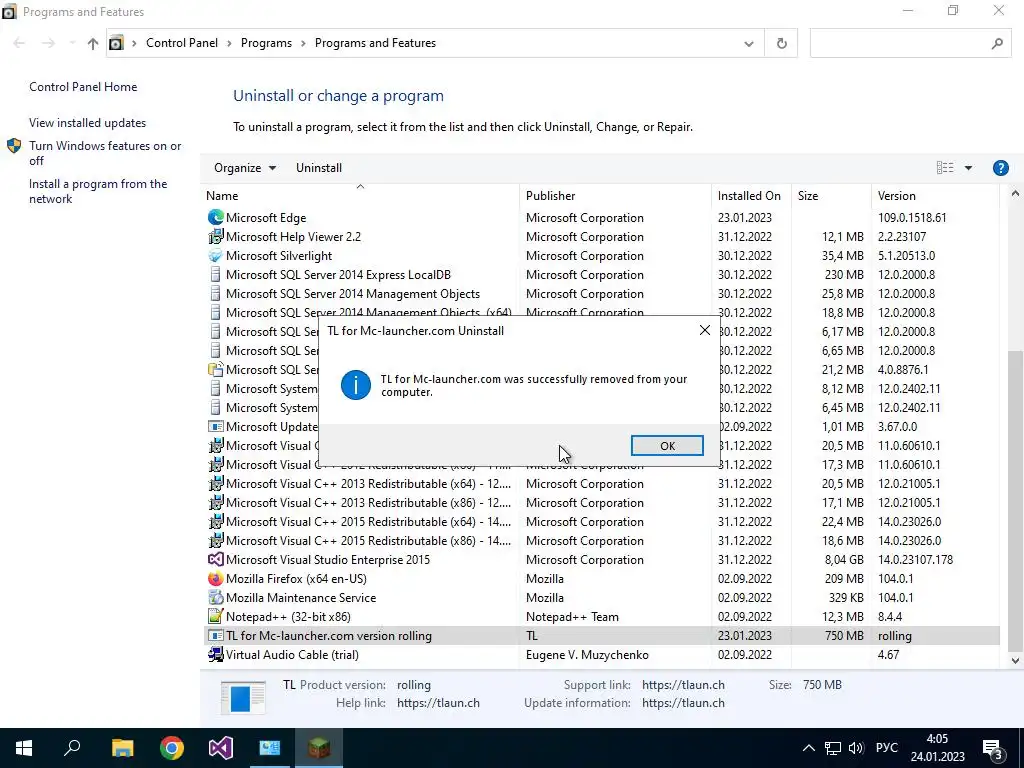Sort by Version column header
Screen dimensions: 1024x768
pyautogui.click(x=935, y=195)
